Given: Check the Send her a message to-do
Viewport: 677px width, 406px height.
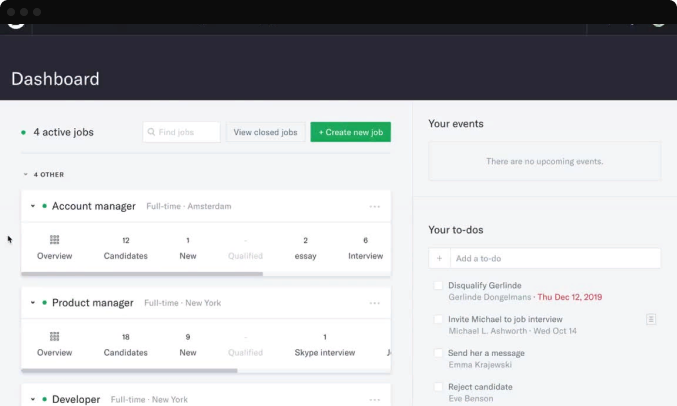Looking at the screenshot, I should 438,353.
